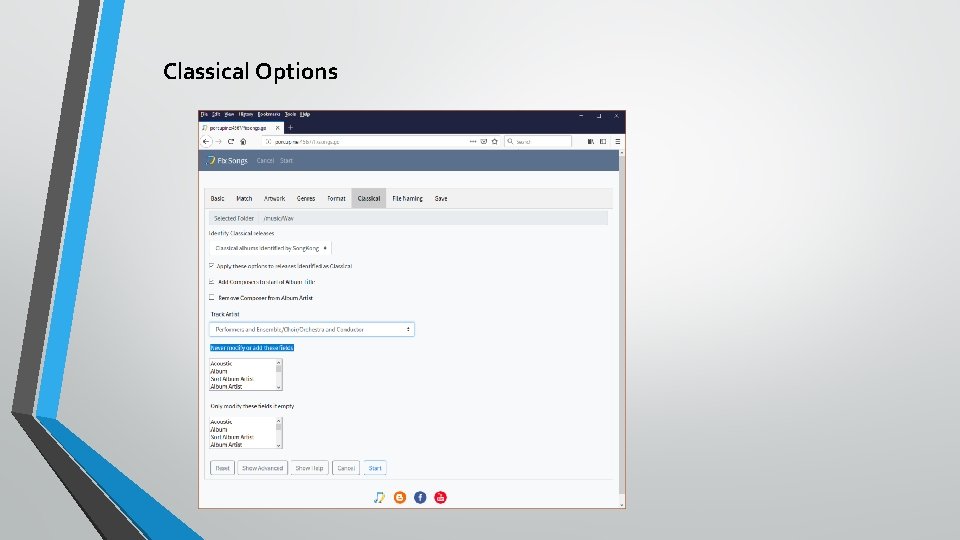Select Acoustic in Never modify fields list

(242, 364)
